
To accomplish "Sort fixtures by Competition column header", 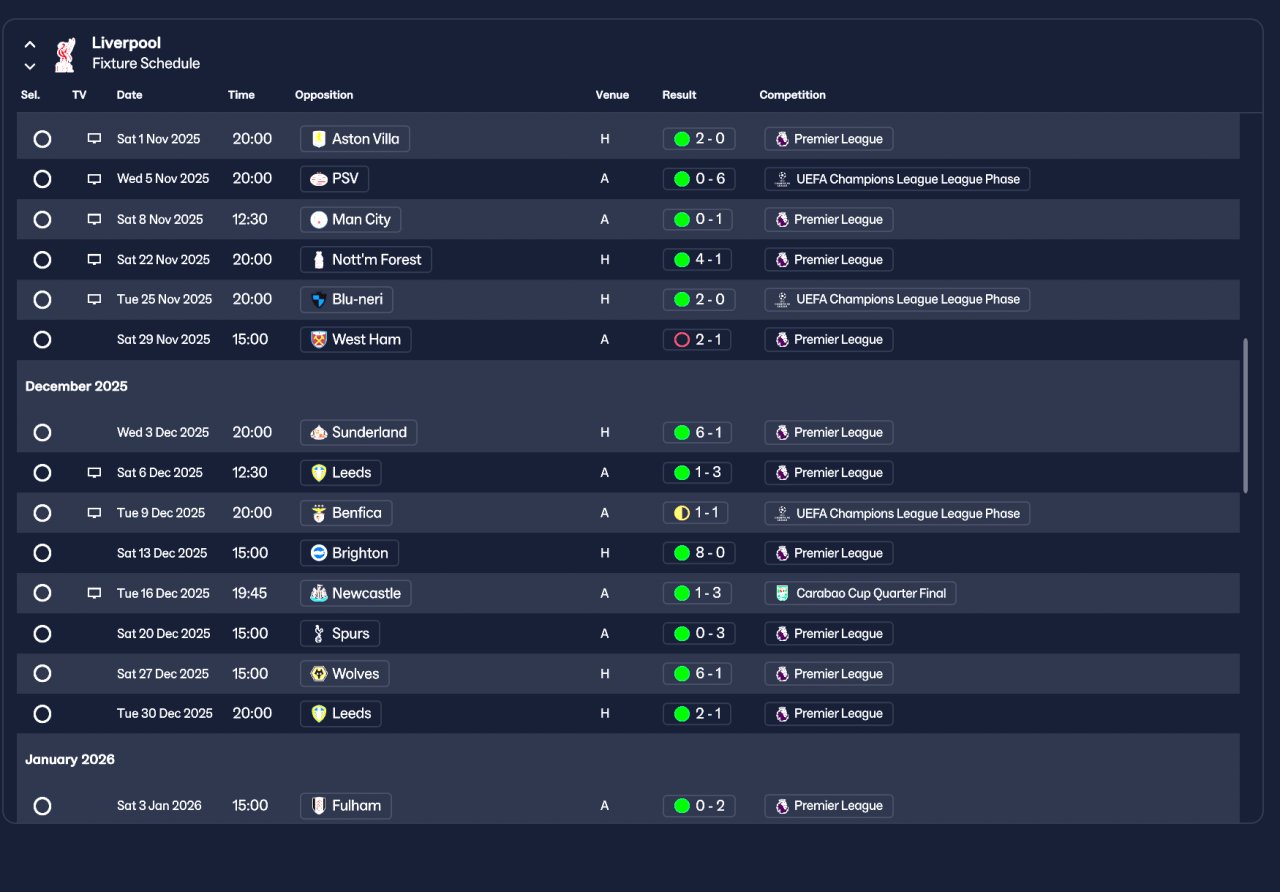I will tap(793, 95).
